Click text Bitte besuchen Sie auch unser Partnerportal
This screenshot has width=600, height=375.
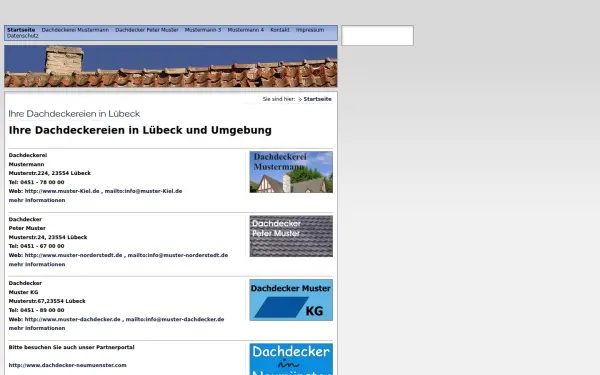click(72, 347)
